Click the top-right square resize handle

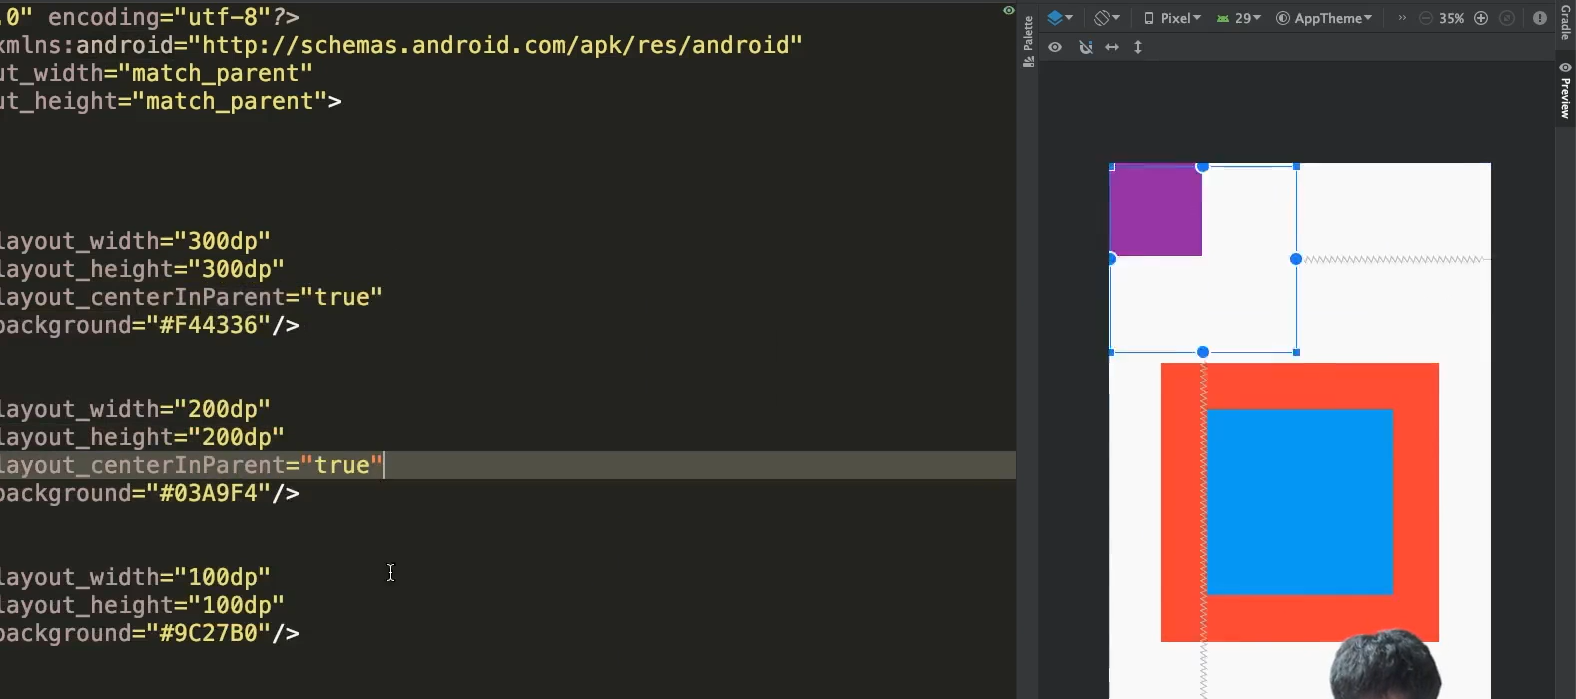[1297, 166]
